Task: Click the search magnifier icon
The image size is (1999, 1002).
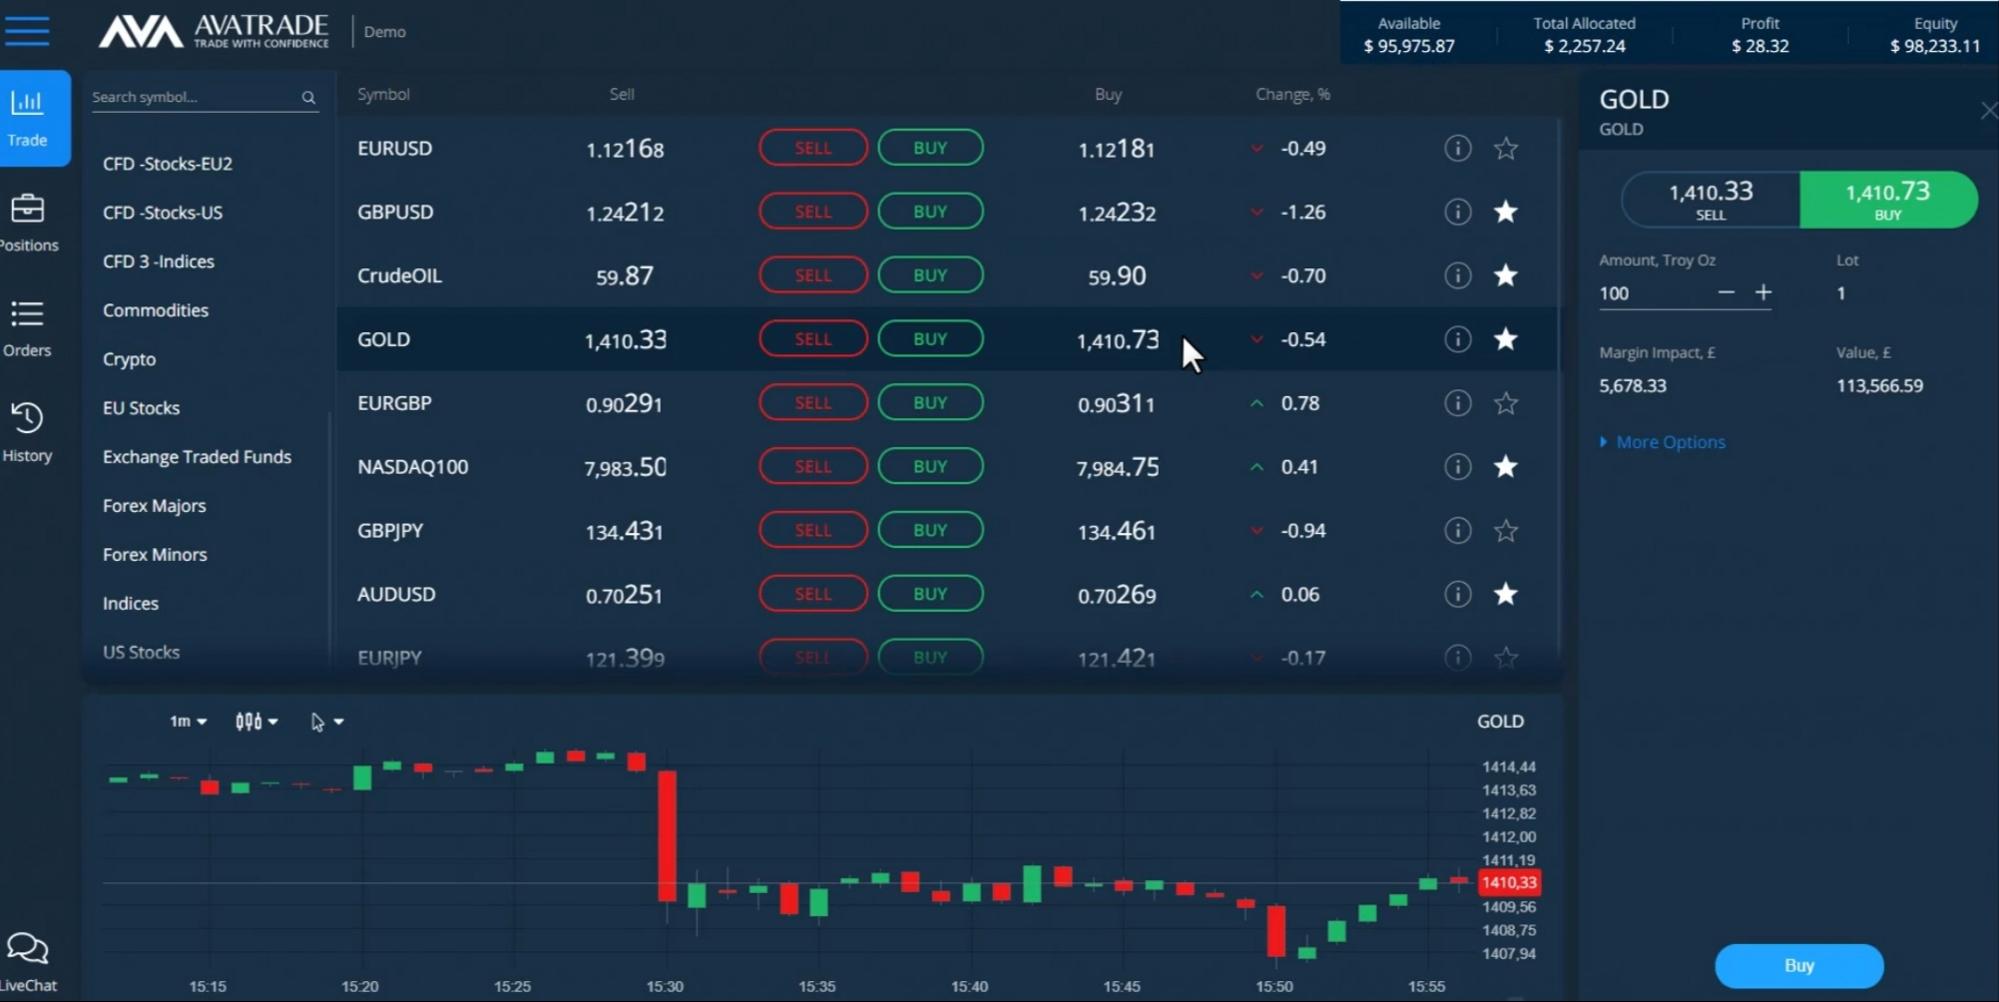Action: click(308, 97)
